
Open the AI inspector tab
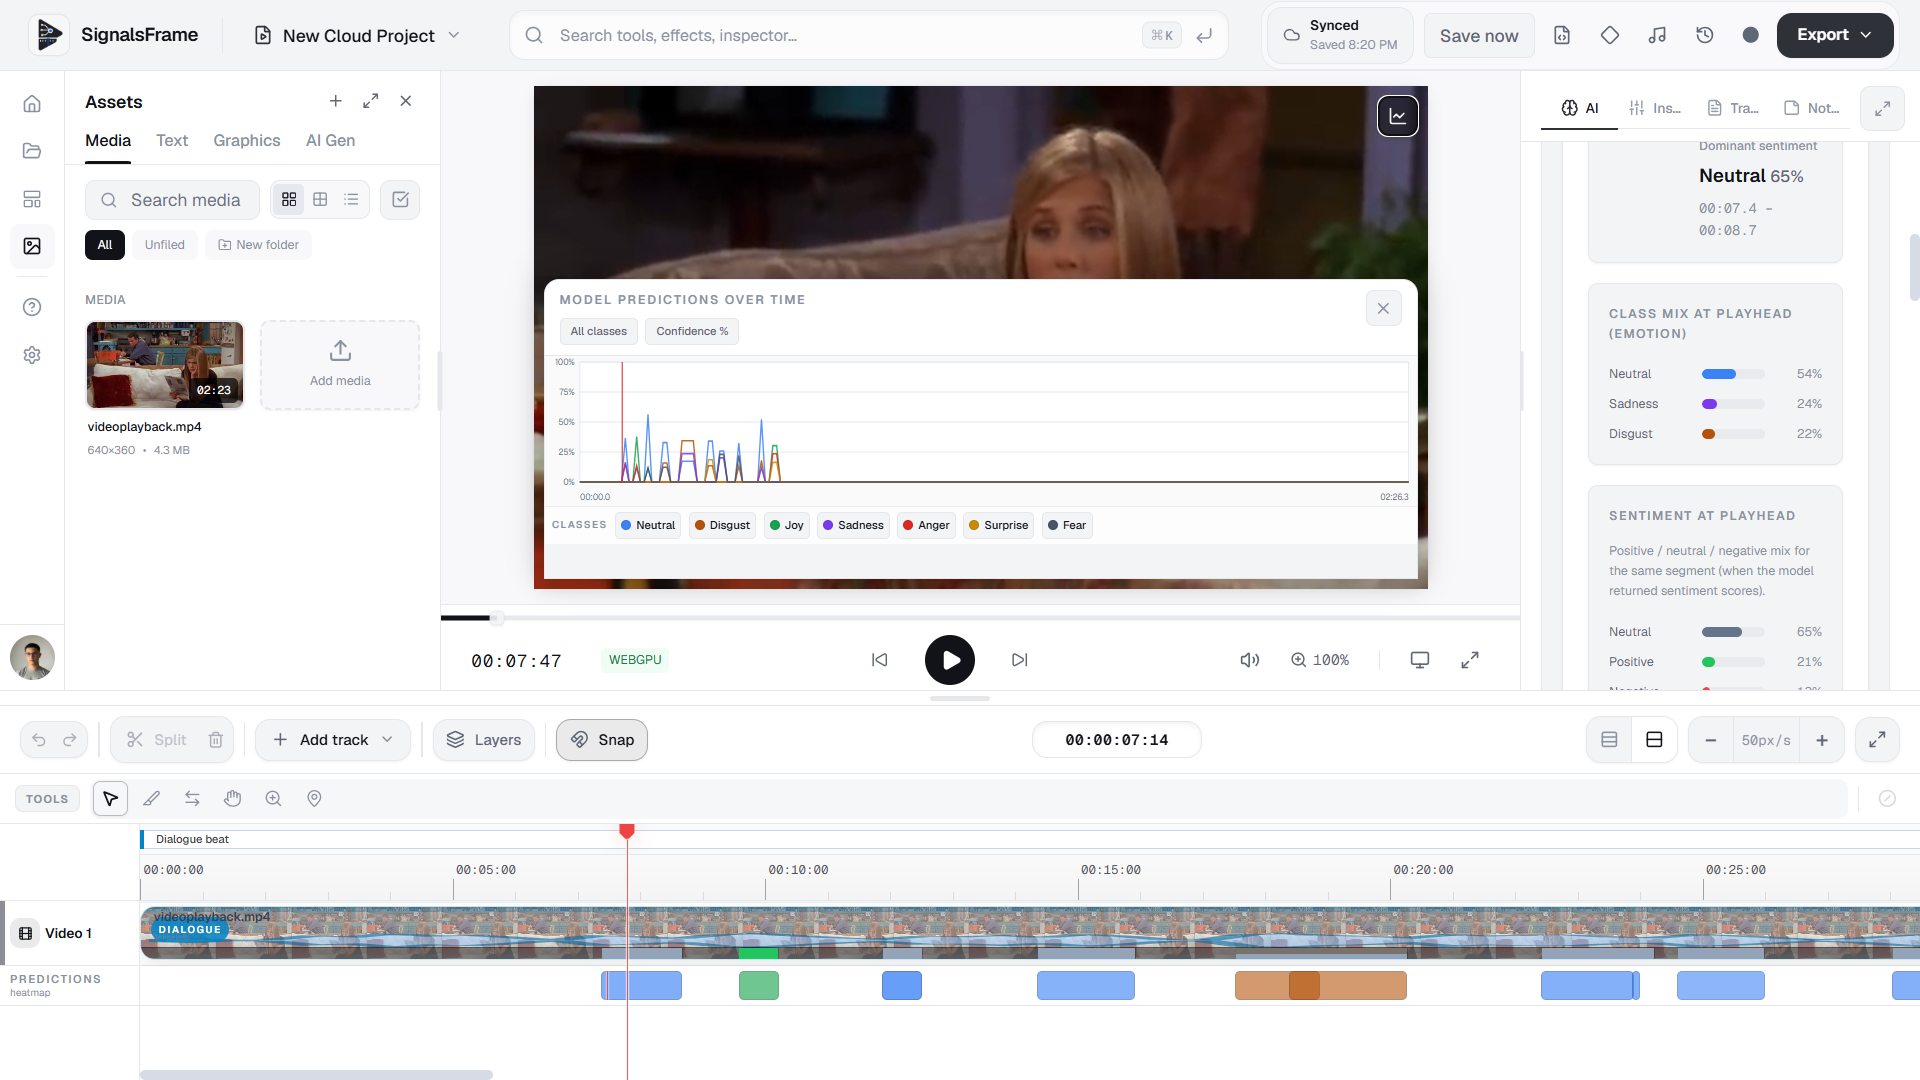click(x=1580, y=108)
